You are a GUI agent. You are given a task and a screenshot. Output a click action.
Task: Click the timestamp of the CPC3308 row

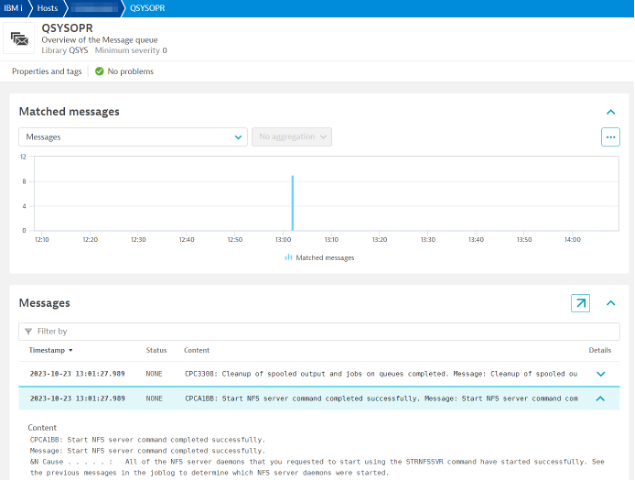[77, 374]
